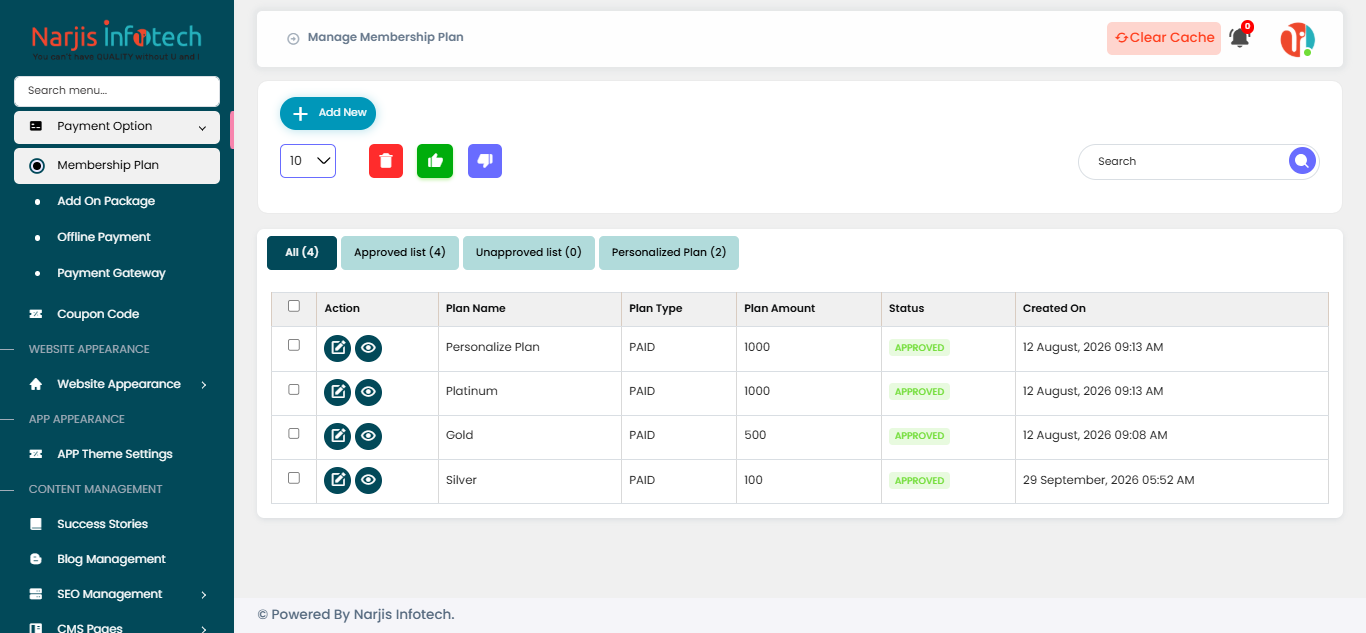Check the Platinum row checkbox

click(x=294, y=389)
